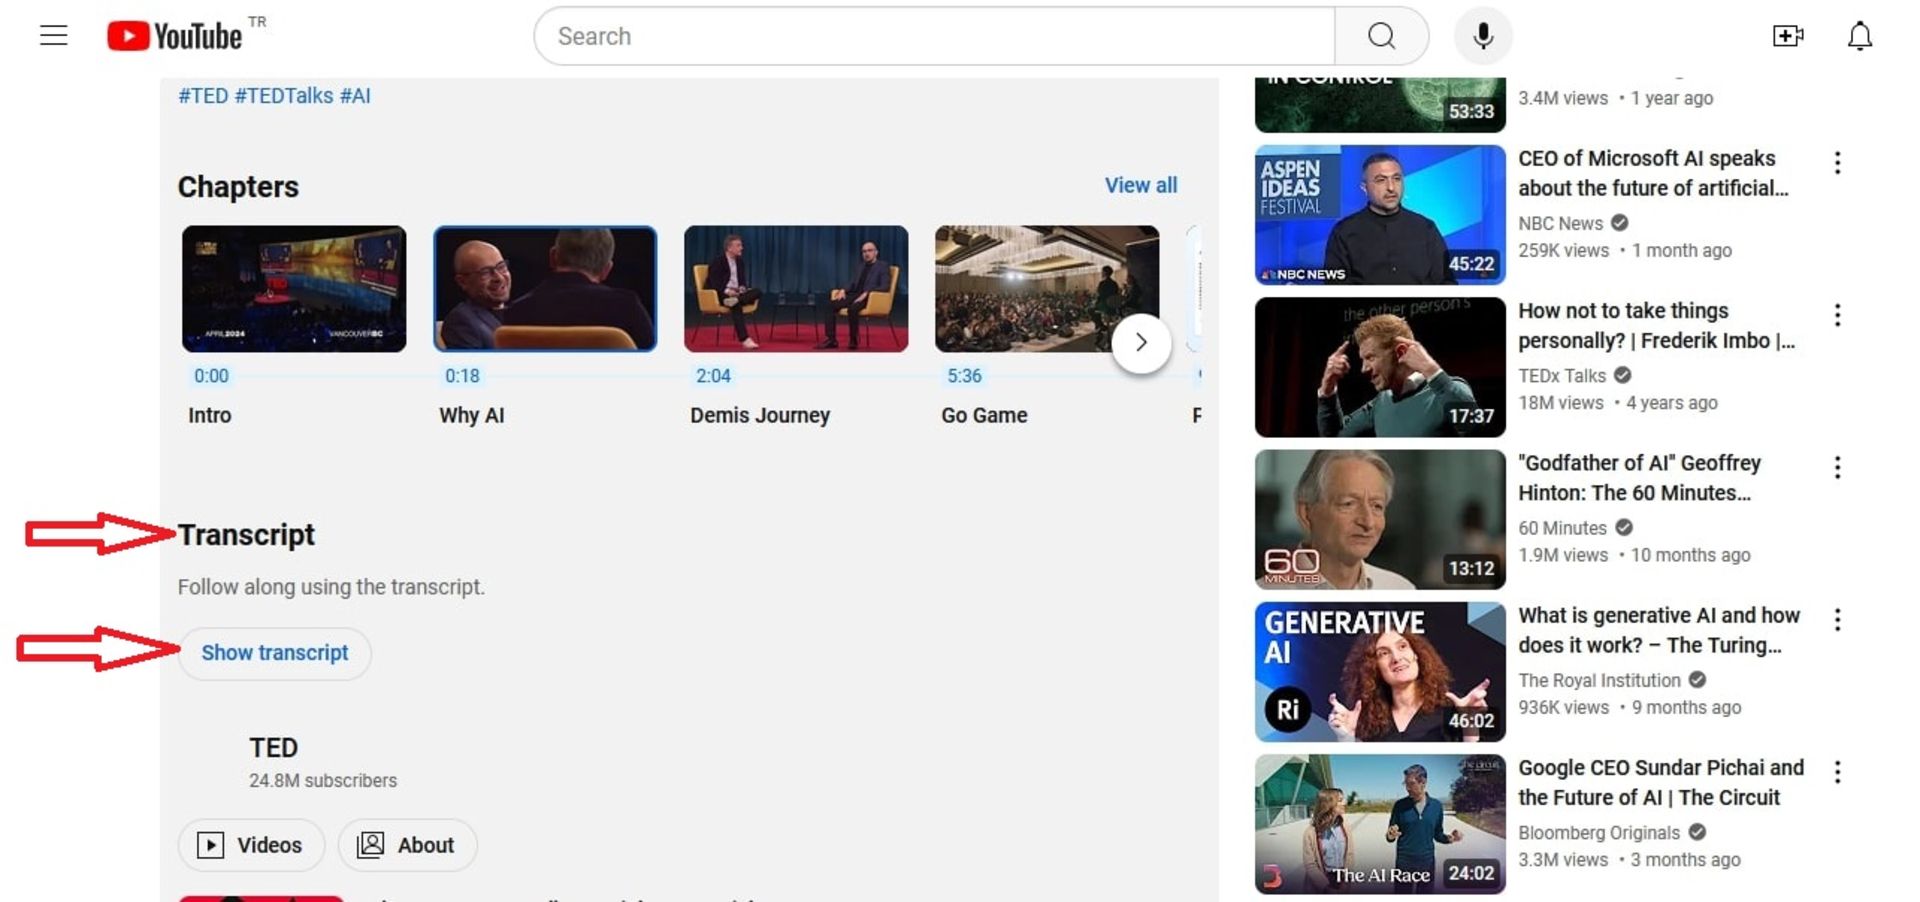
Task: Open more options for Microsoft AI CEO video
Action: 1837,163
